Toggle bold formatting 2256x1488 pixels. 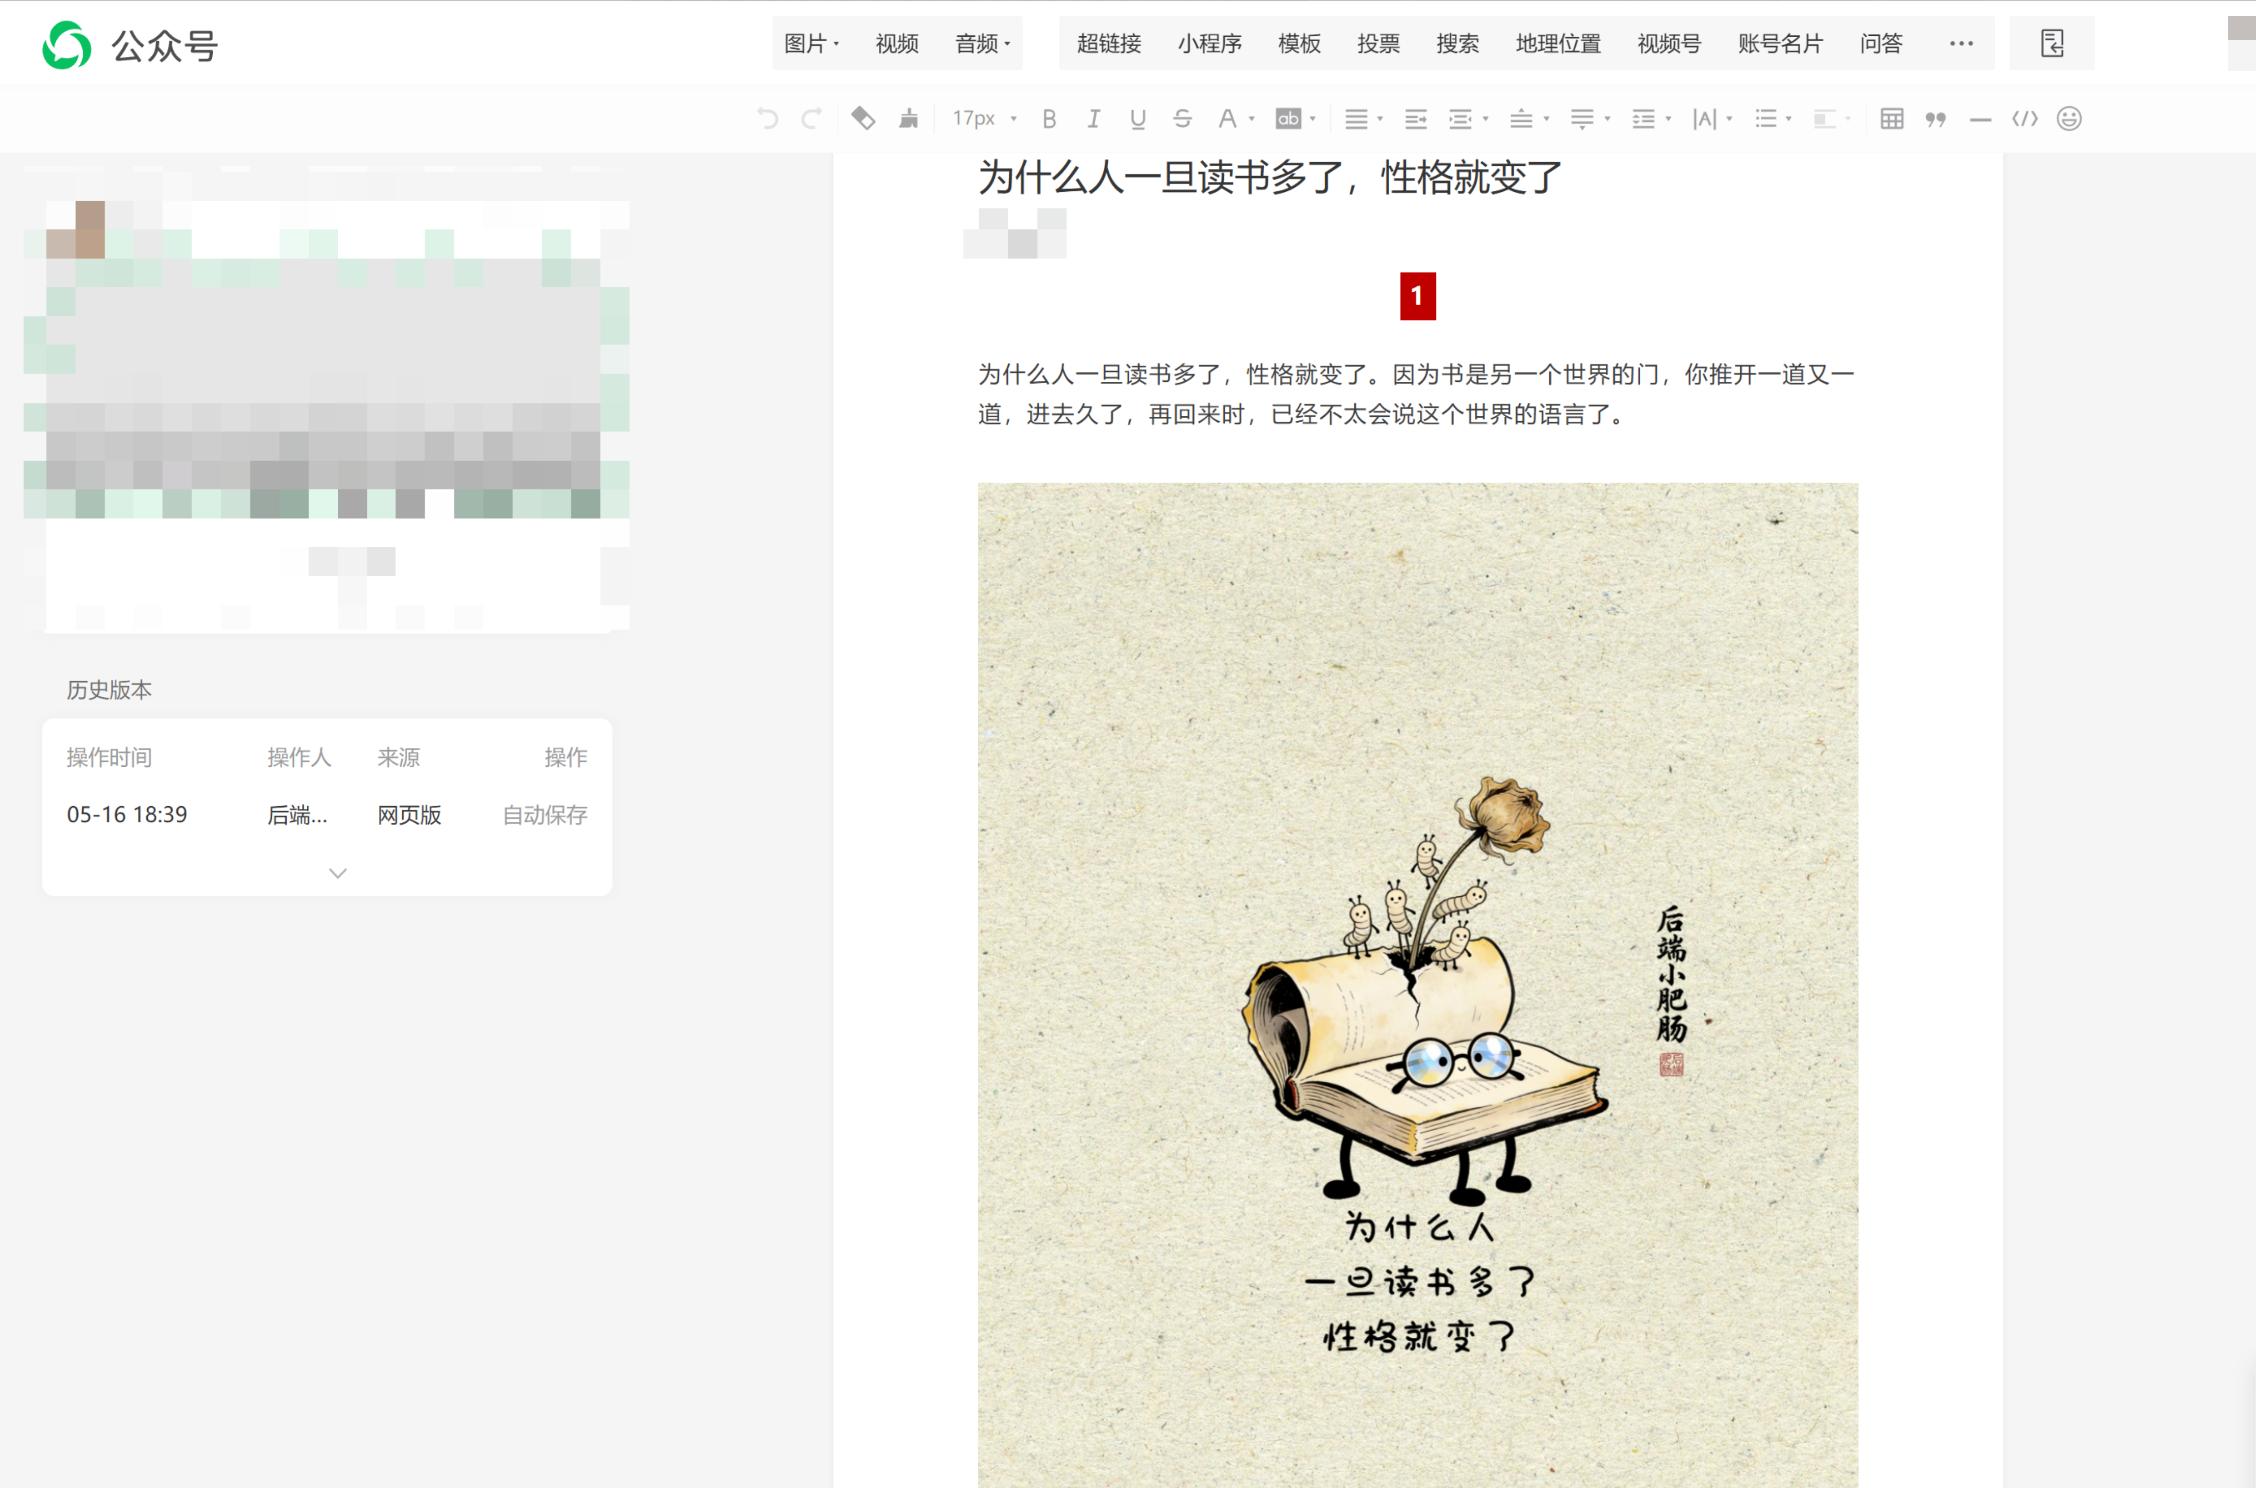click(x=1049, y=119)
